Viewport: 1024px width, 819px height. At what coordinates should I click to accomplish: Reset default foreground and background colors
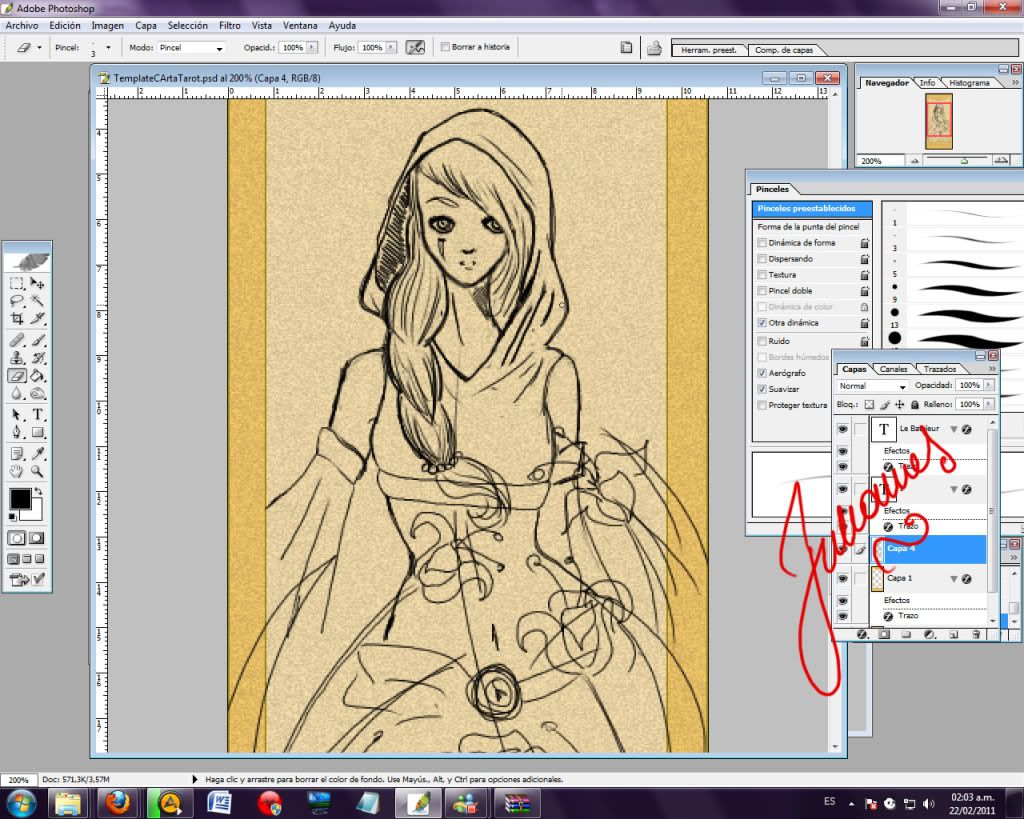[x=12, y=517]
